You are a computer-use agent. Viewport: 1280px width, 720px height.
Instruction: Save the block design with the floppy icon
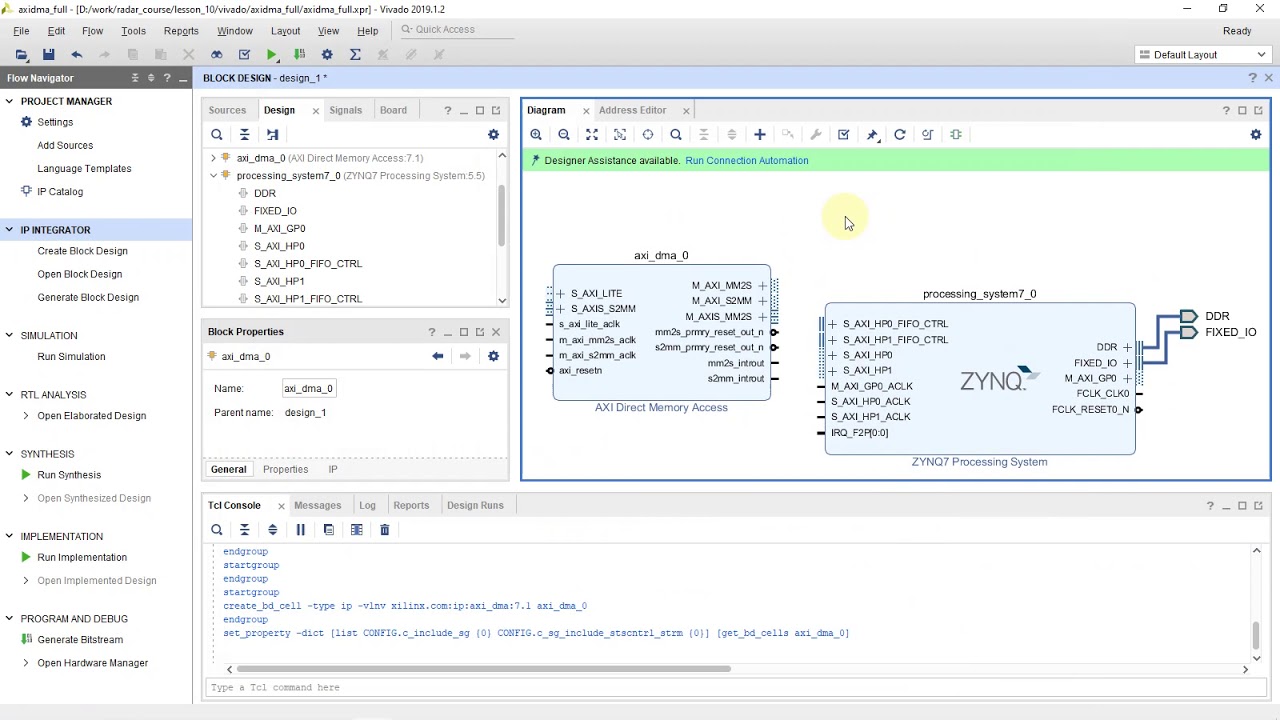click(x=48, y=54)
